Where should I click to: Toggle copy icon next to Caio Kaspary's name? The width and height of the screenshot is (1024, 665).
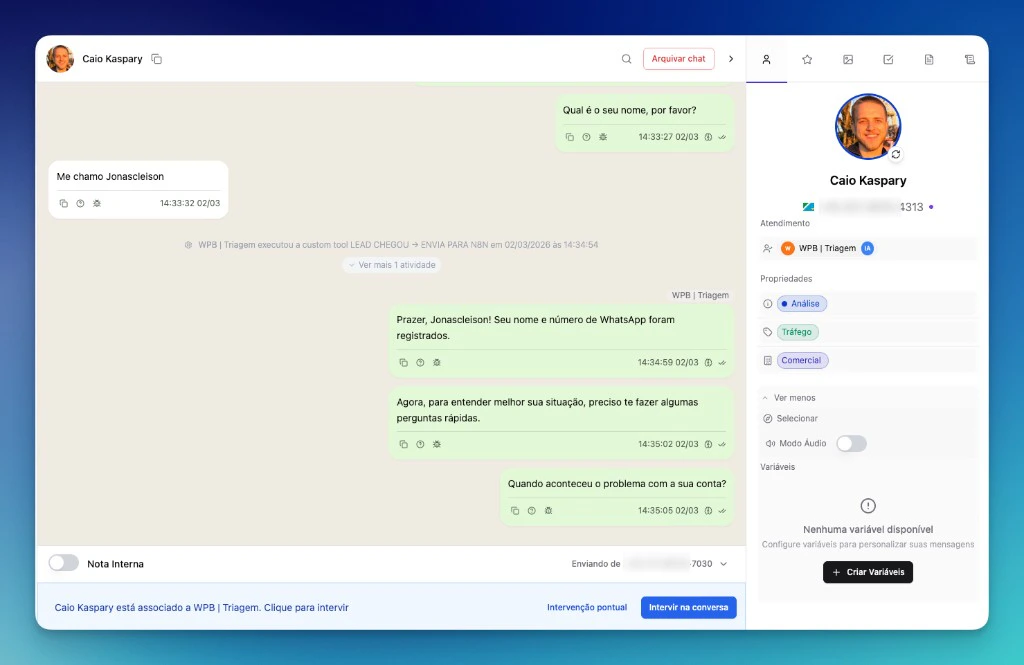(156, 59)
